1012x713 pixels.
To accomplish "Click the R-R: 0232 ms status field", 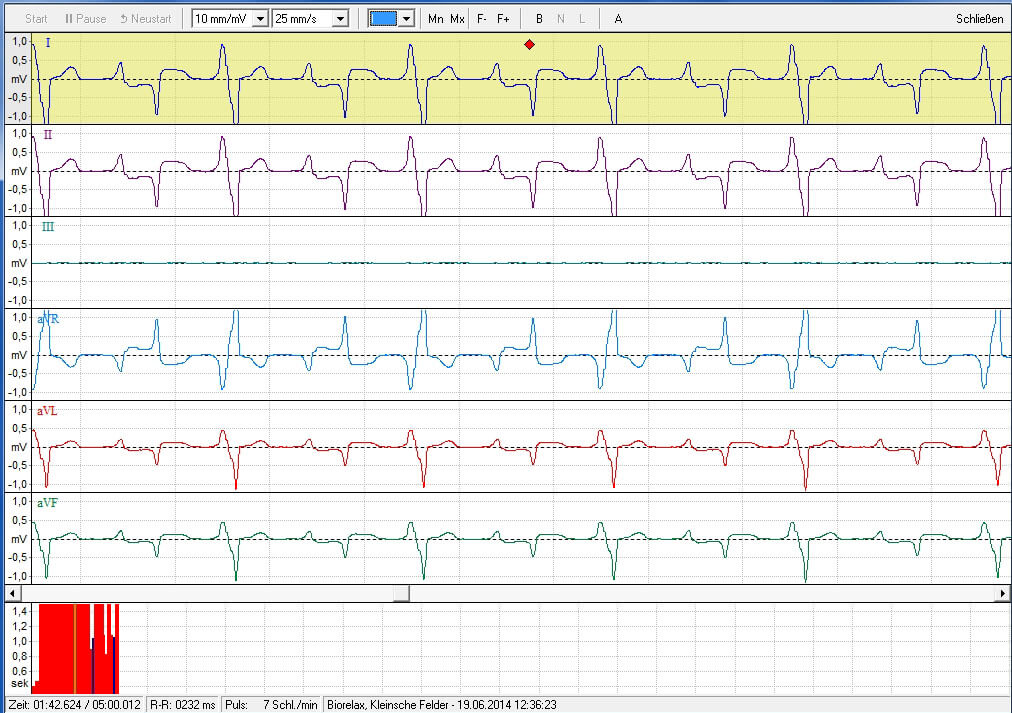I will click(x=183, y=705).
